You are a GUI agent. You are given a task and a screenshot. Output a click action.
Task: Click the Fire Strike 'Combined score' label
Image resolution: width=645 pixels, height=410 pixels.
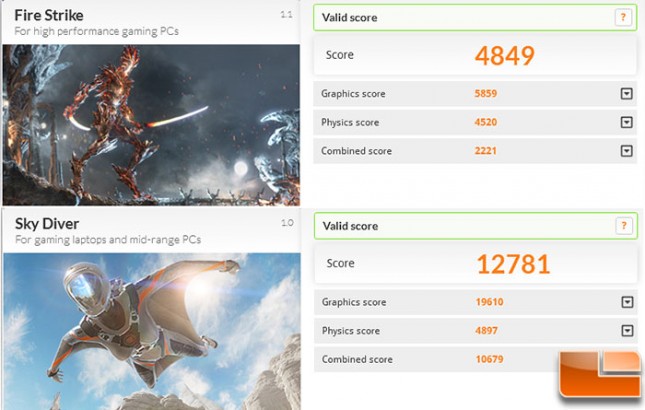(x=357, y=151)
